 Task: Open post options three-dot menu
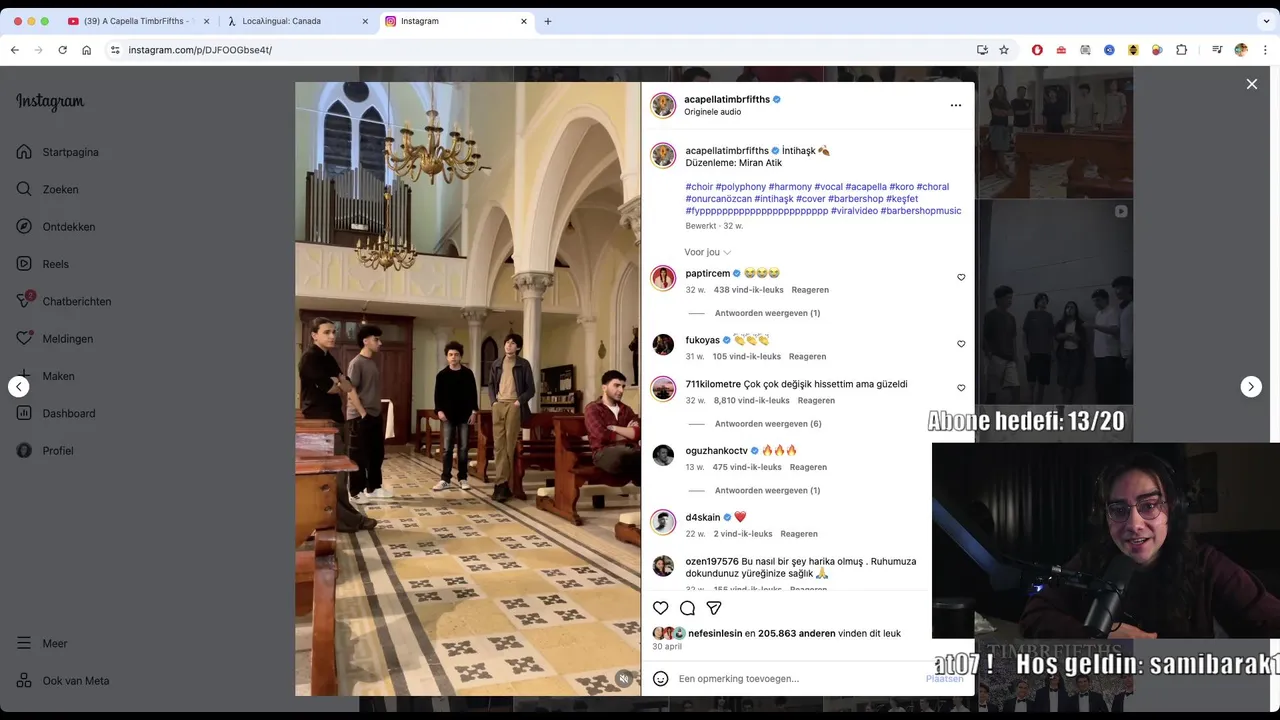coord(956,105)
